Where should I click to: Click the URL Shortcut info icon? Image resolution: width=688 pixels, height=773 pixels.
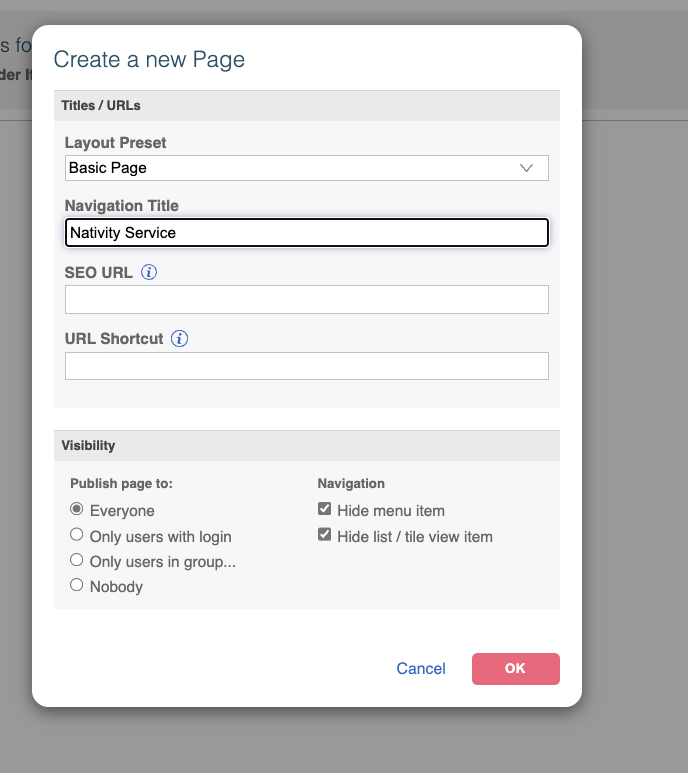point(179,339)
